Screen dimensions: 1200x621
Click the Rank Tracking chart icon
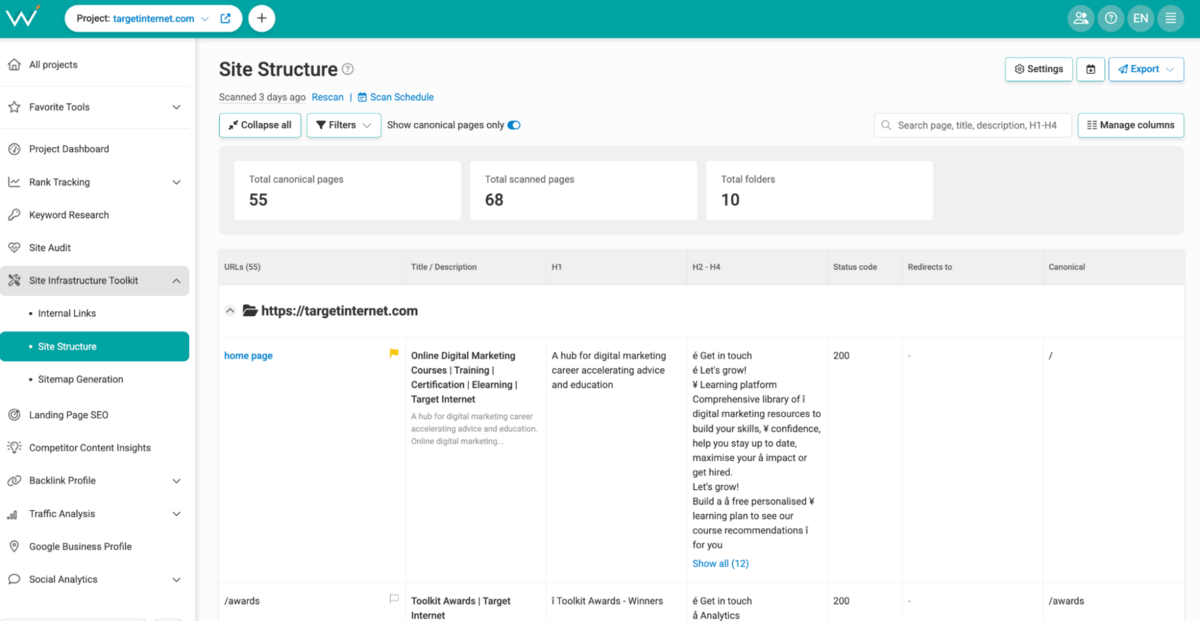pyautogui.click(x=14, y=182)
